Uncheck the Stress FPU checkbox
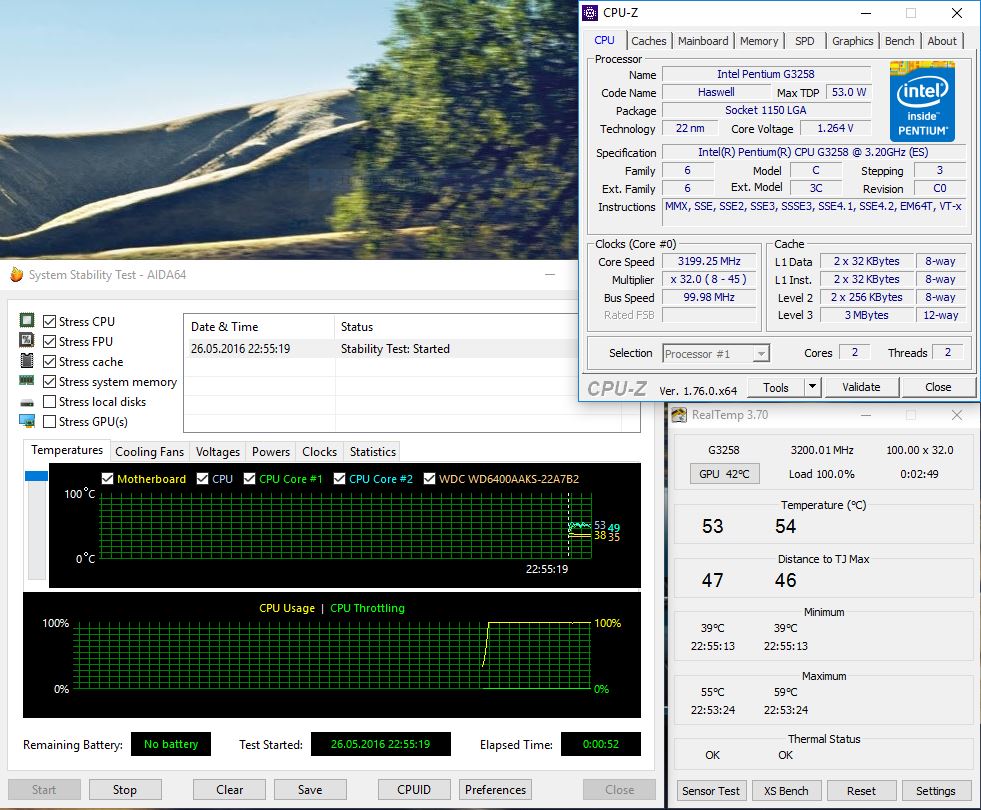 [49, 342]
